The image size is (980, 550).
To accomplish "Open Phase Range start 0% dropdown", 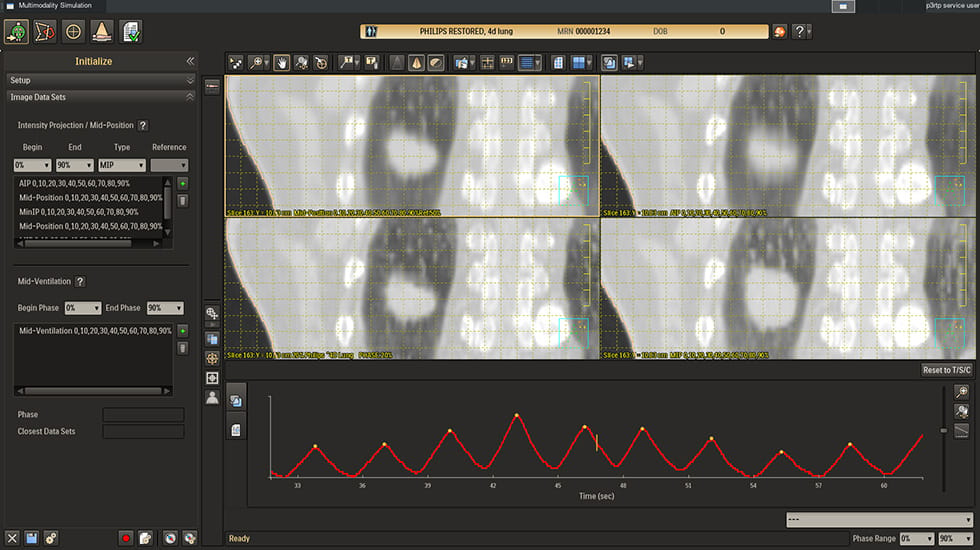I will [917, 538].
